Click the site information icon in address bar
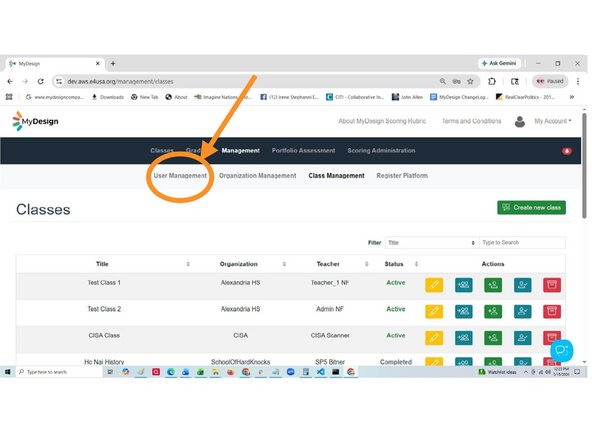 59,81
